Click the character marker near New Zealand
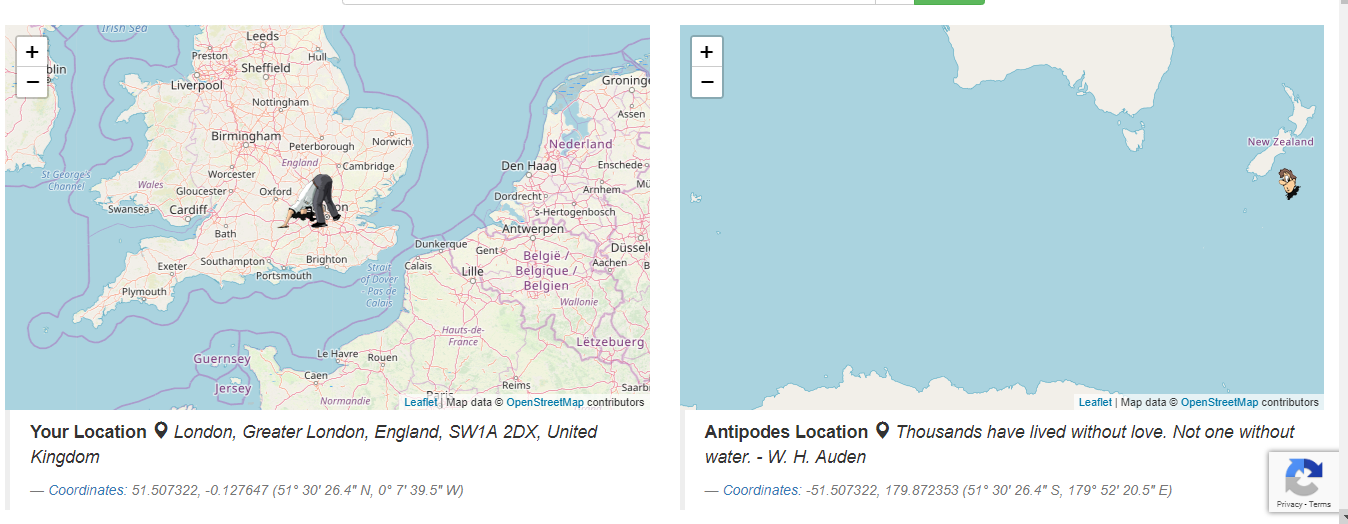The width and height of the screenshot is (1348, 524). (1290, 184)
